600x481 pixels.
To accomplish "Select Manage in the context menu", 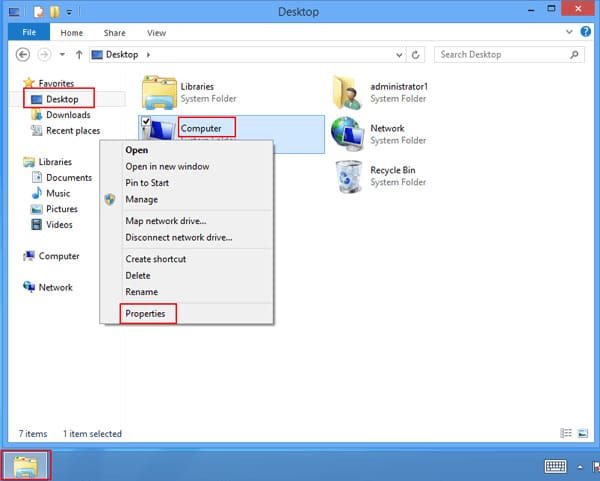I will point(141,199).
